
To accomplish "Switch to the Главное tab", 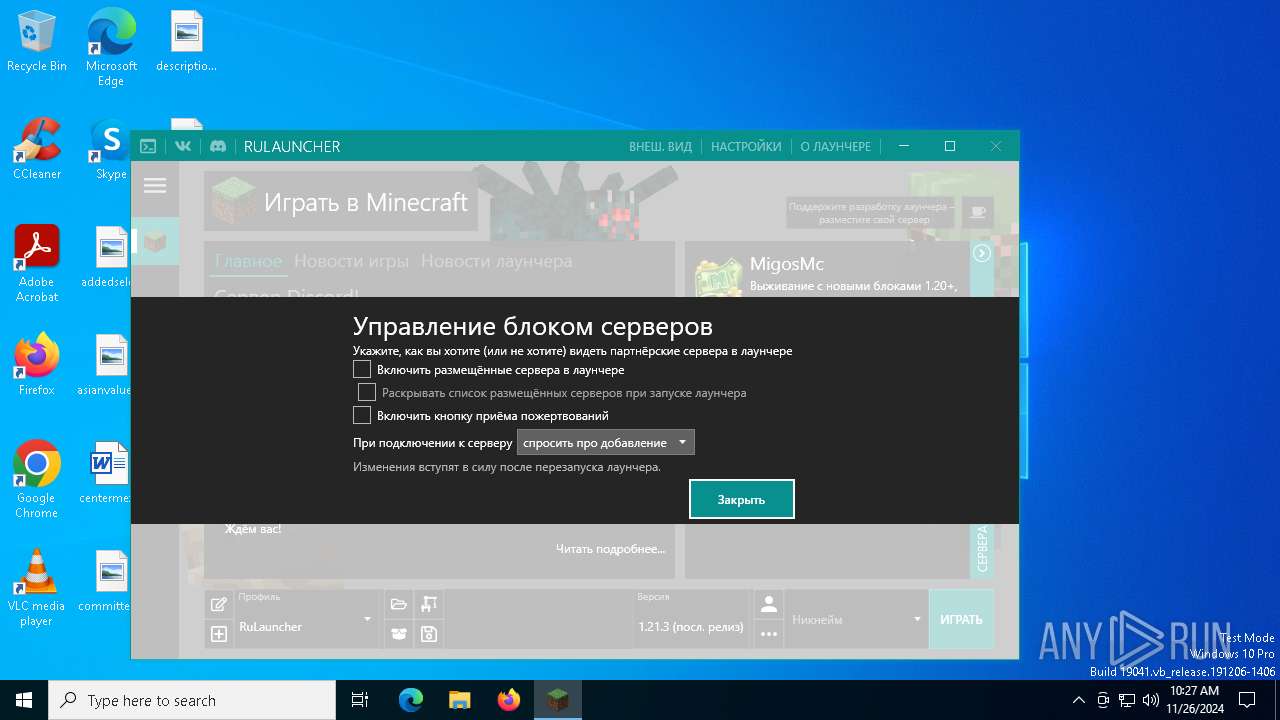I will [x=248, y=261].
